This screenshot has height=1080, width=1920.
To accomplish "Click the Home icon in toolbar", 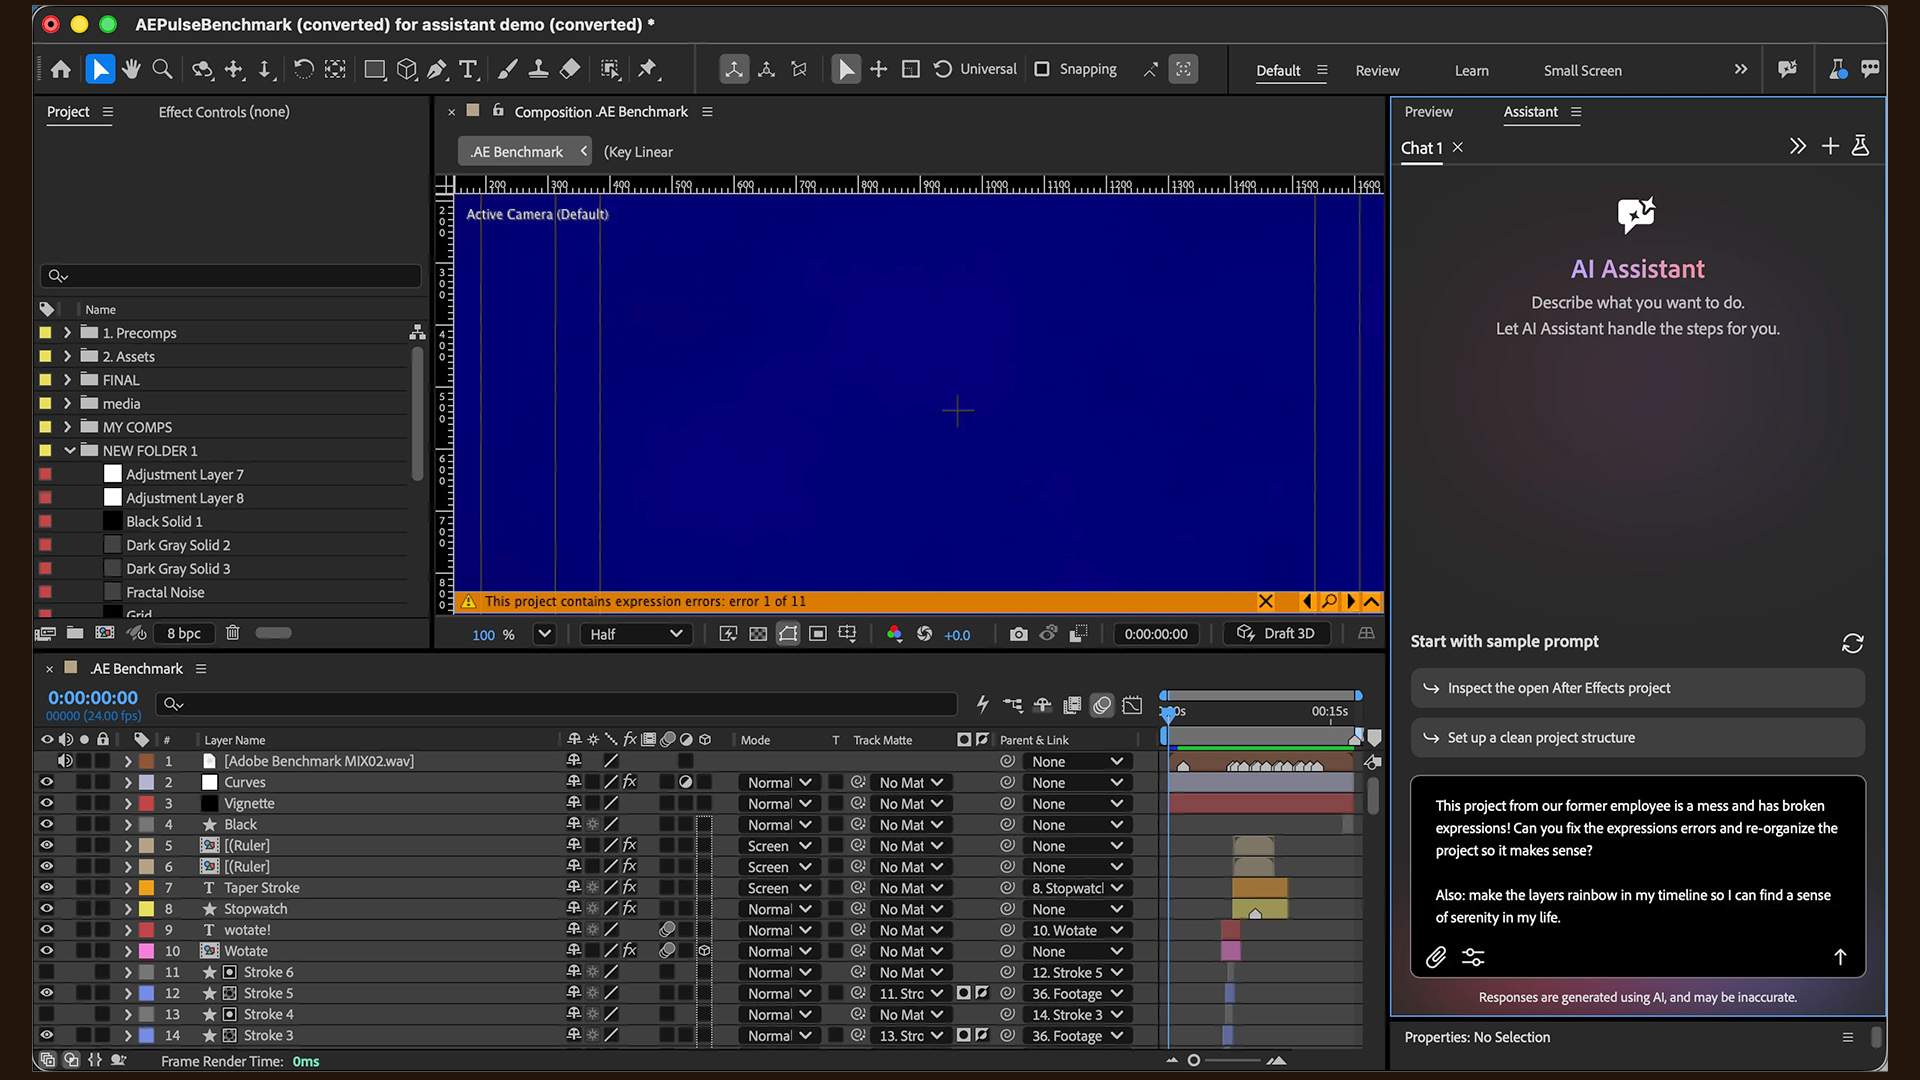I will click(61, 69).
